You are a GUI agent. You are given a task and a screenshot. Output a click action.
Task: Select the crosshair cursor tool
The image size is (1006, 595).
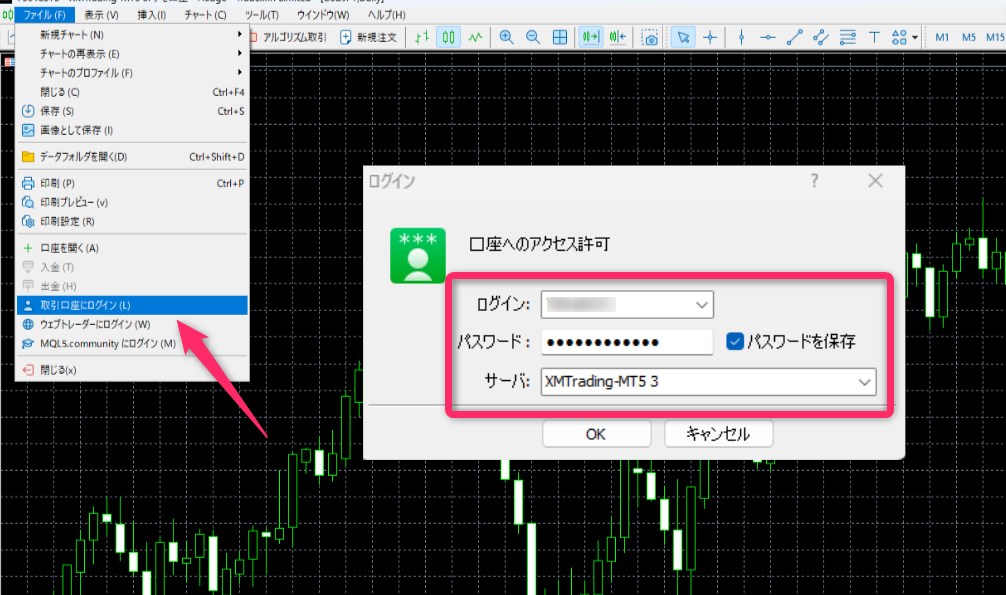point(712,36)
